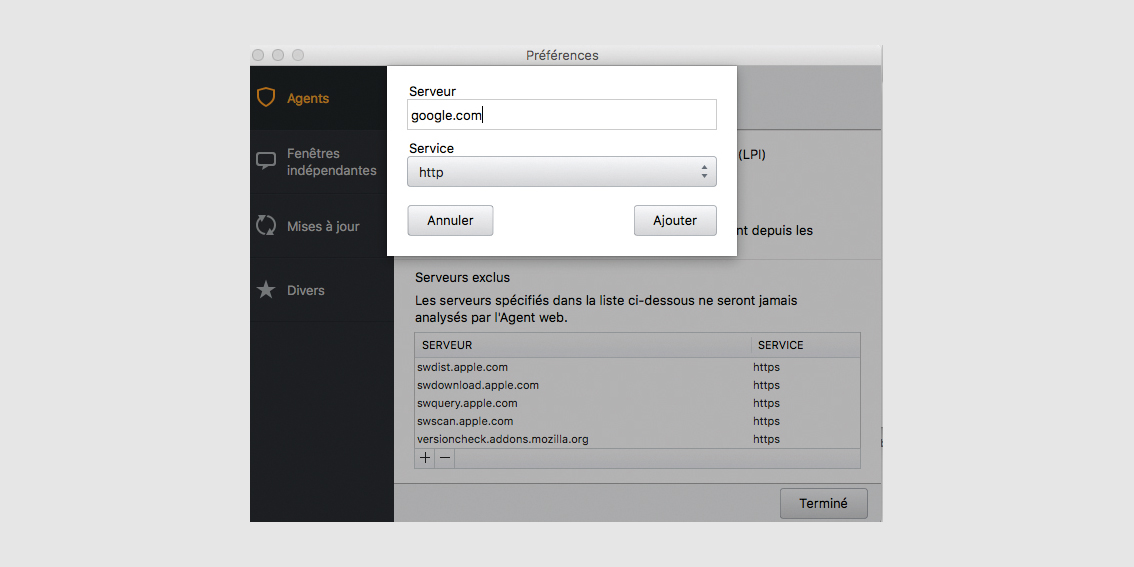
Task: Sort by the SERVEUR column header
Action: (583, 345)
